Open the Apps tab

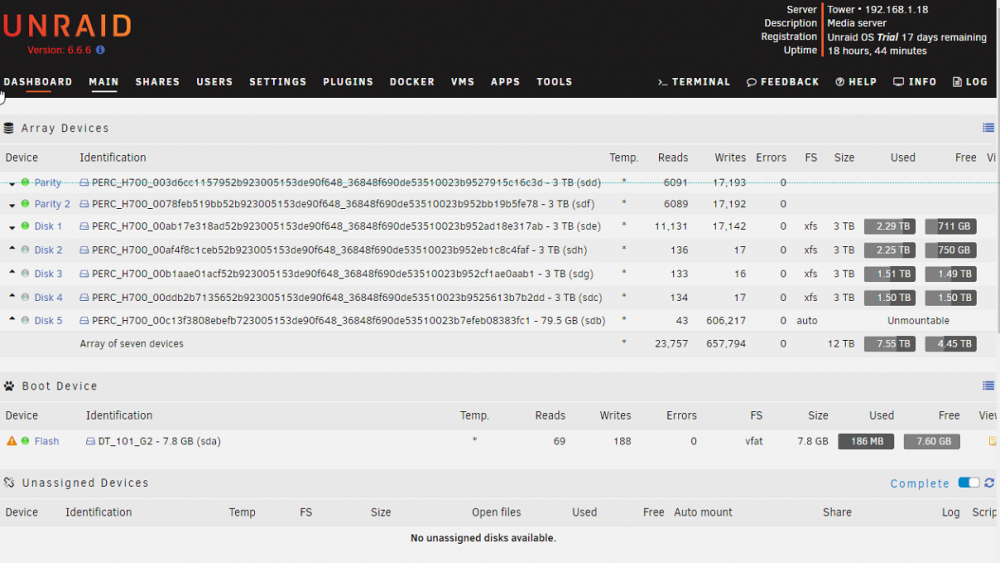click(505, 82)
